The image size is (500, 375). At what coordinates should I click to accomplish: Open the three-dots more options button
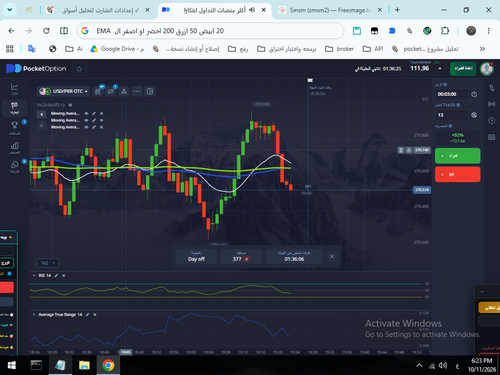pos(137,91)
